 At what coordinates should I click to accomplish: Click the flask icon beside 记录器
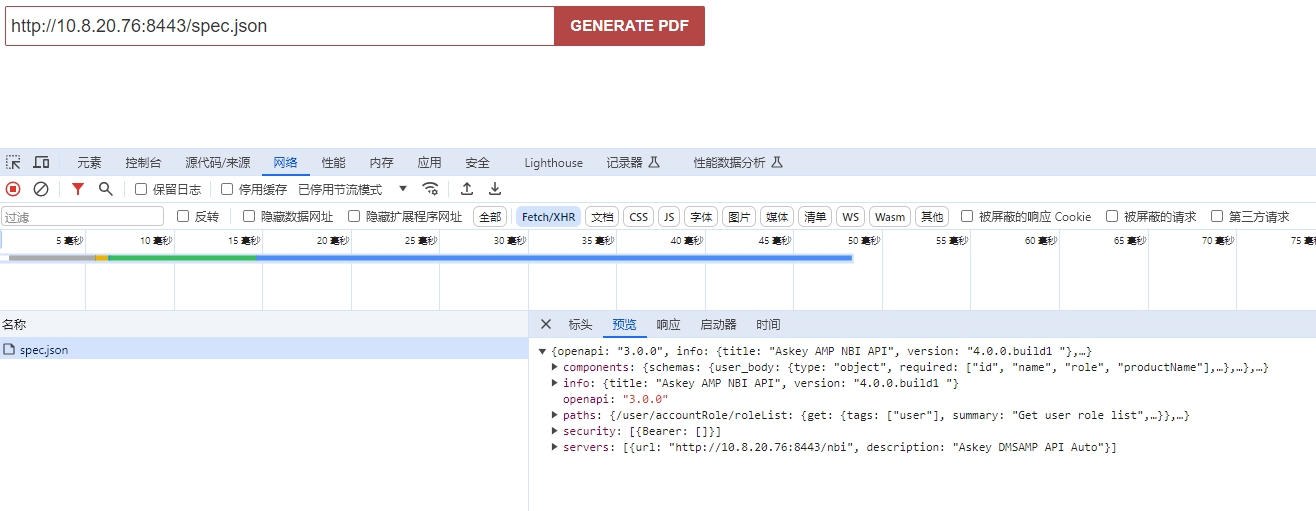[x=655, y=162]
